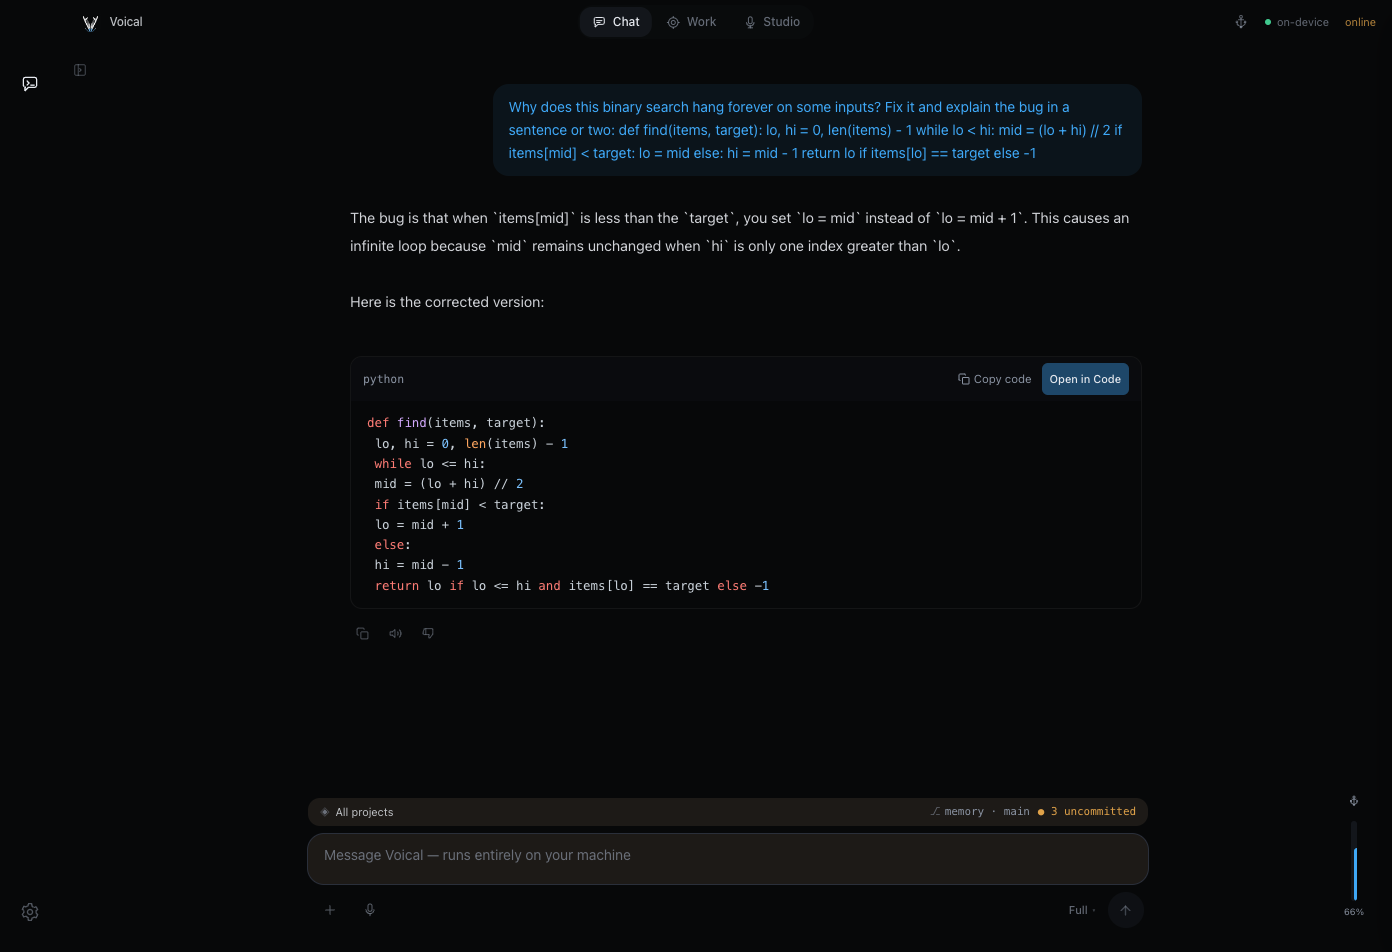Click the 'while lo <= hi:' code line

(430, 464)
